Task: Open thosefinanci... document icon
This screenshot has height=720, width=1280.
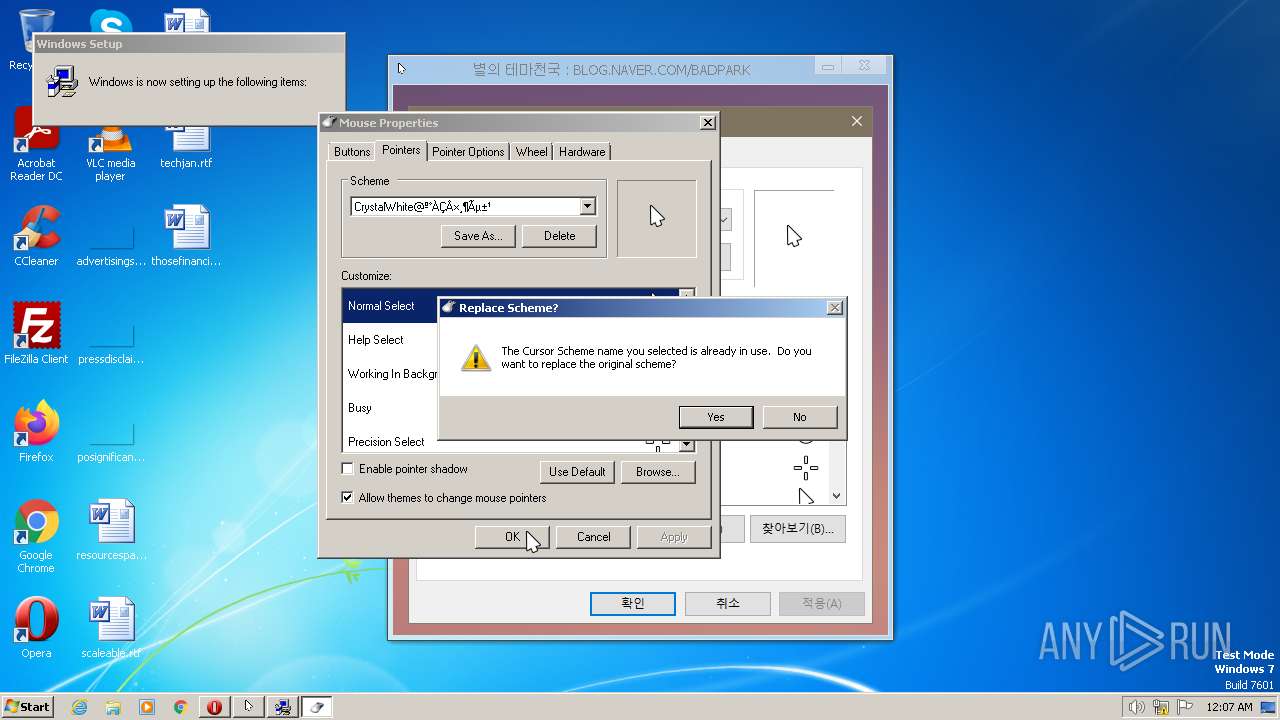Action: [186, 237]
